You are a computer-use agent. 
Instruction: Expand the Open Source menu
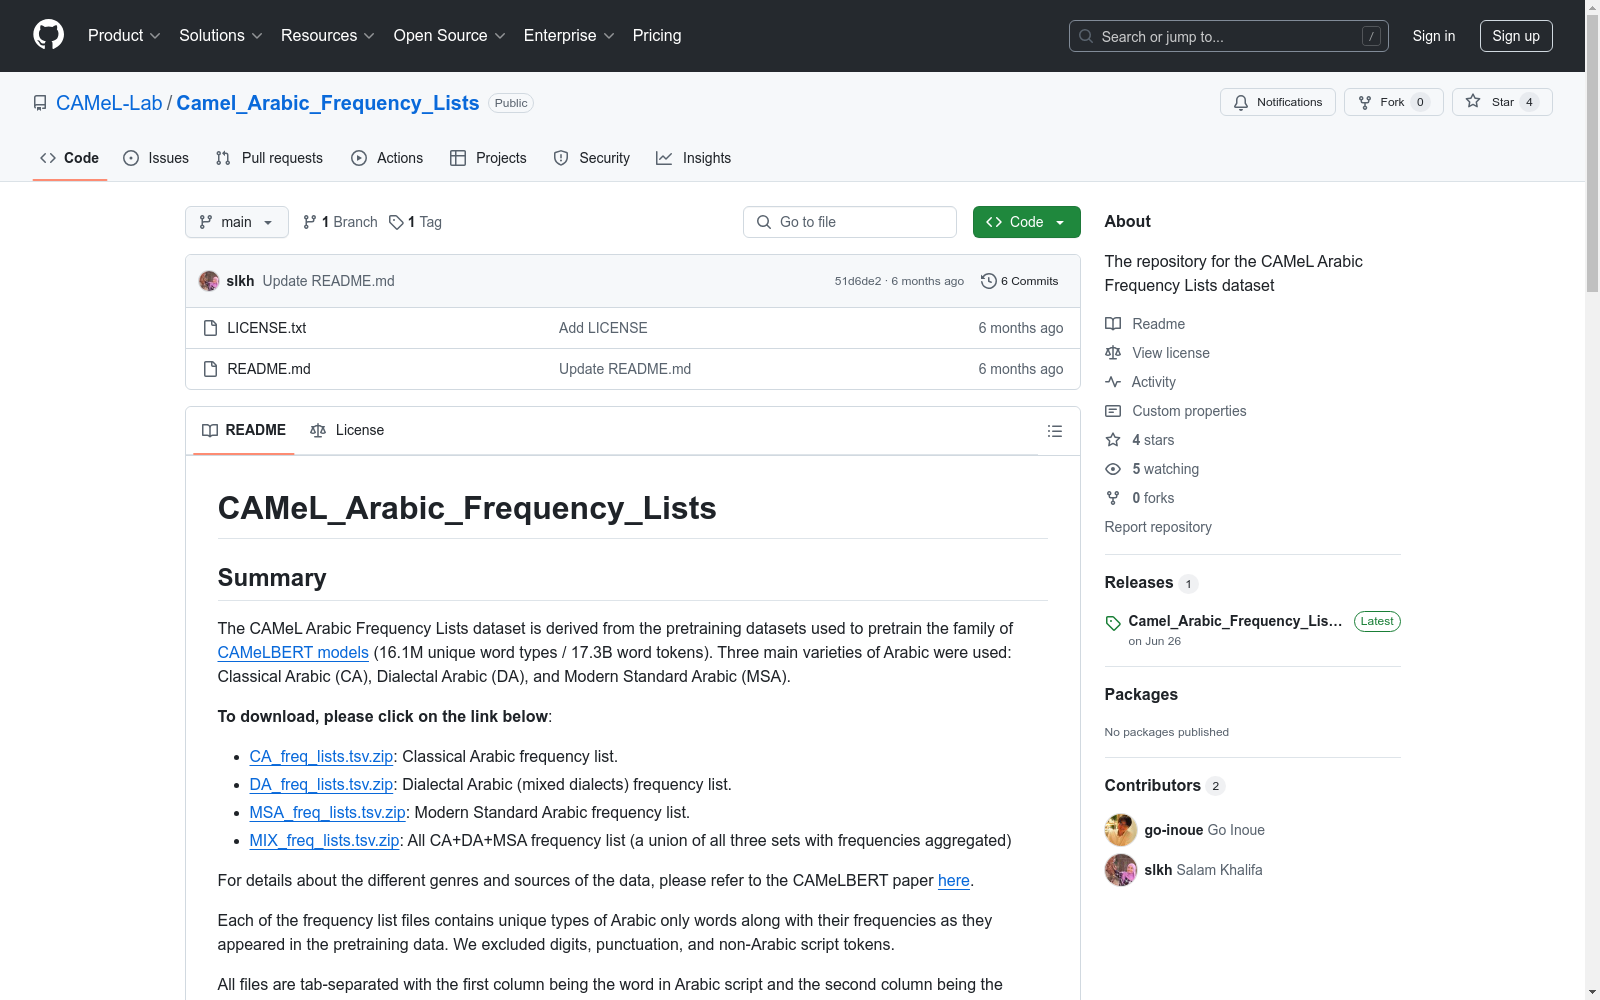[450, 35]
